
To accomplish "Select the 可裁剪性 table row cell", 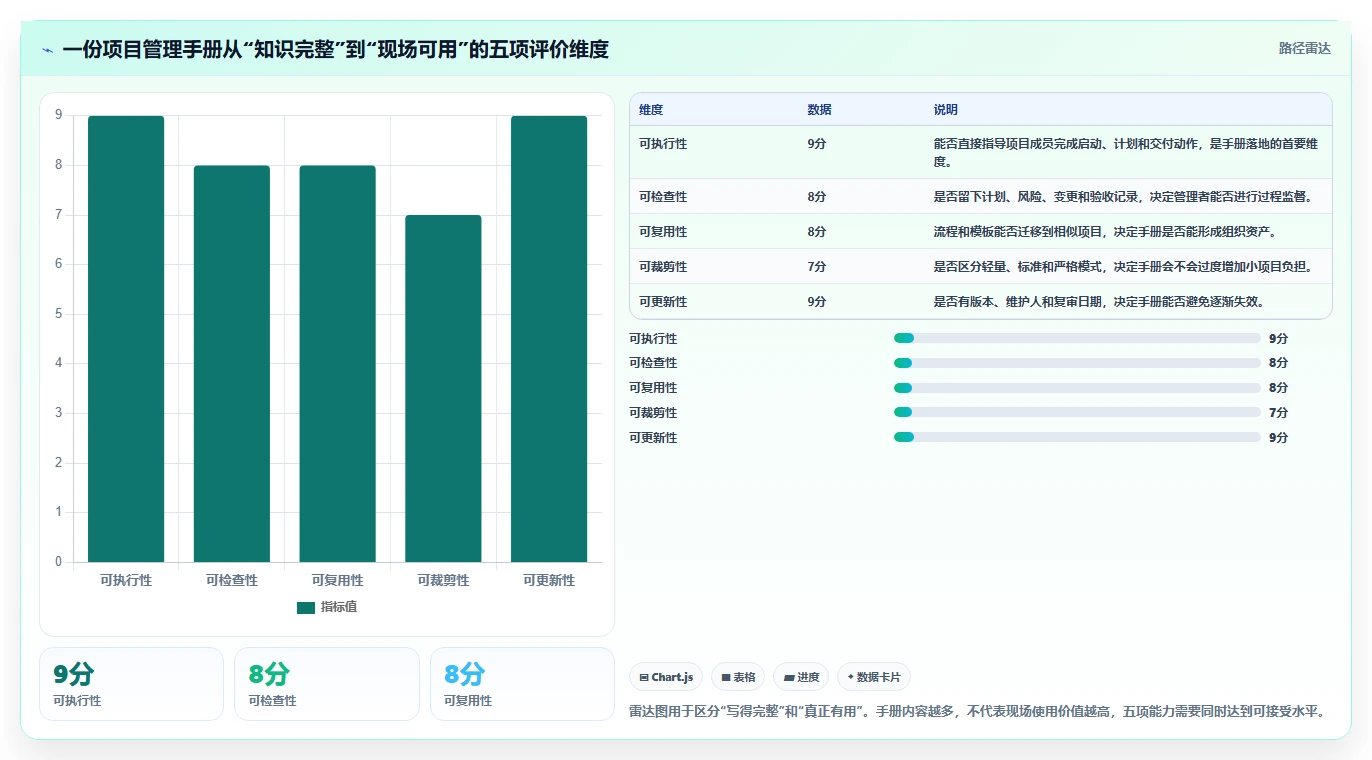I will pyautogui.click(x=663, y=267).
